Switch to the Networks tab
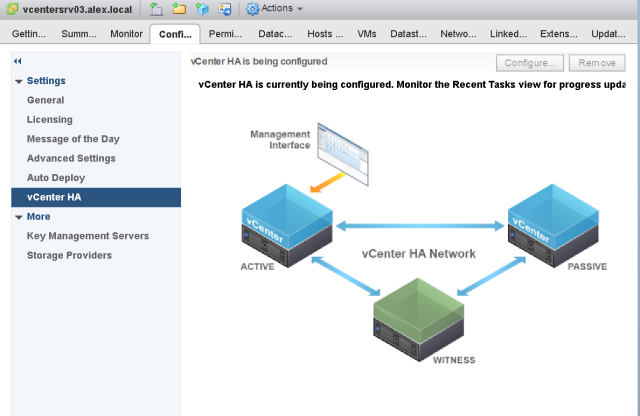 tap(458, 34)
